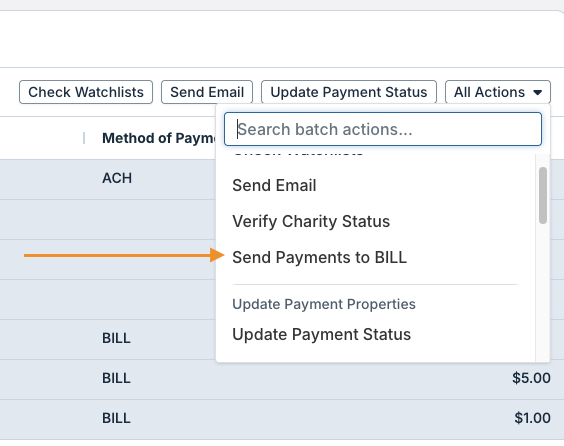Click the $1.00 amount cell

[x=532, y=418]
